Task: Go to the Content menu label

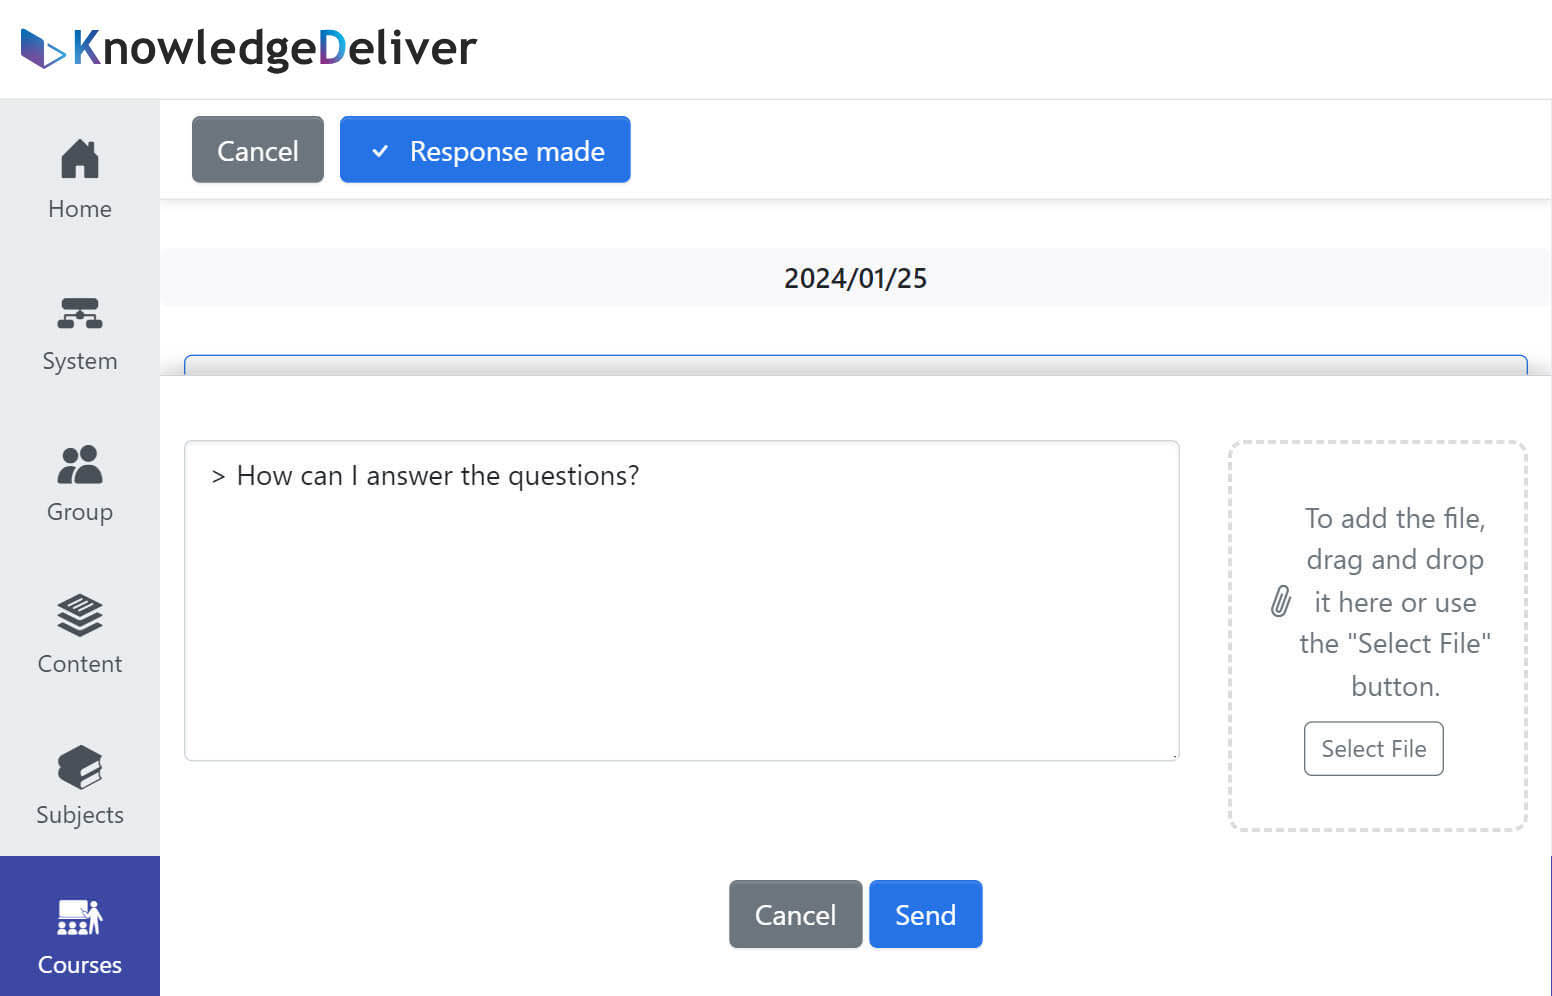Action: click(x=80, y=664)
